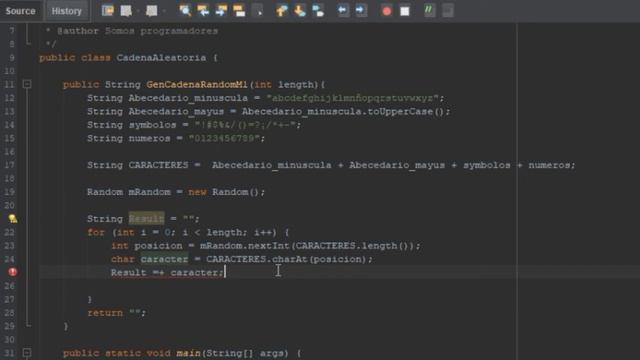640x360 pixels.
Task: Click the Last Edit toolbar icon
Action: click(x=108, y=11)
